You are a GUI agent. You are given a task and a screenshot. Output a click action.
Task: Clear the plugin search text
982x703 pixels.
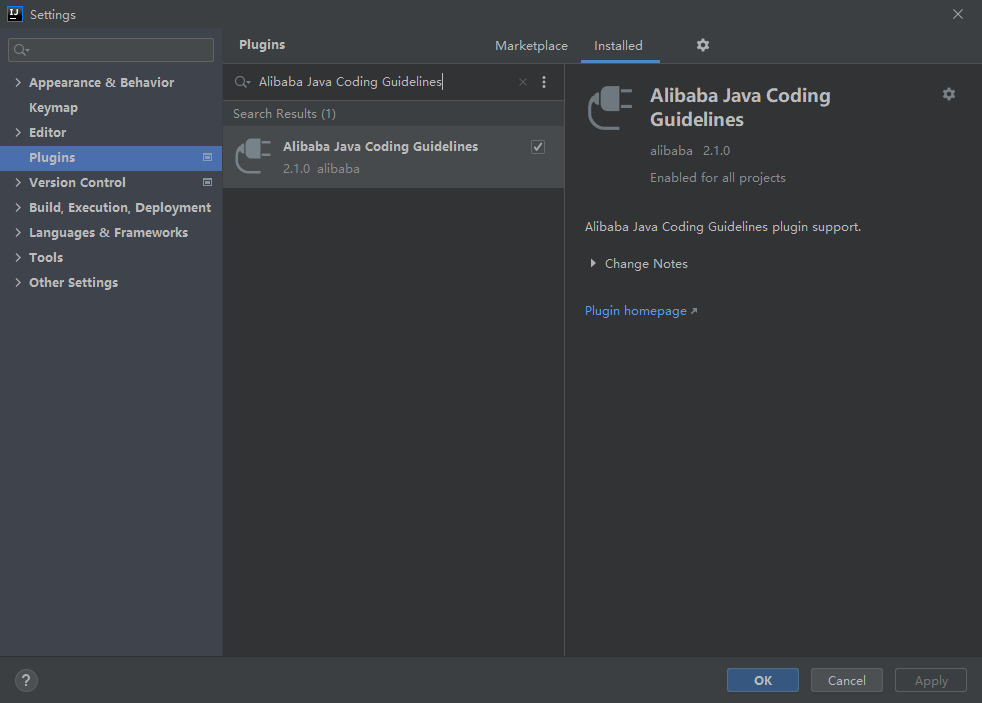[522, 82]
